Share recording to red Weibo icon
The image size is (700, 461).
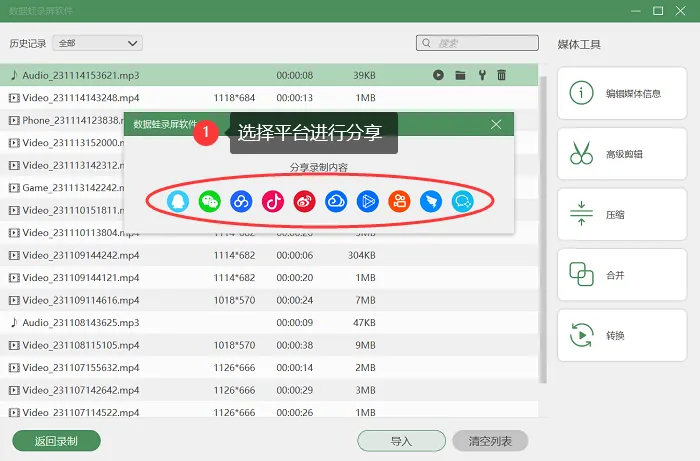point(304,201)
